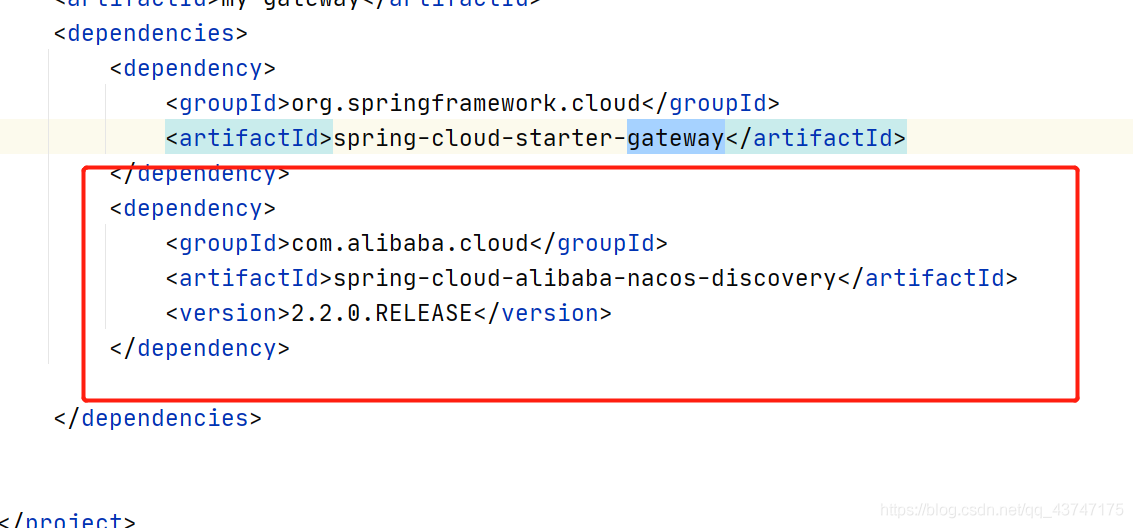Click the 2.2.0.RELEASE version value

[381, 313]
